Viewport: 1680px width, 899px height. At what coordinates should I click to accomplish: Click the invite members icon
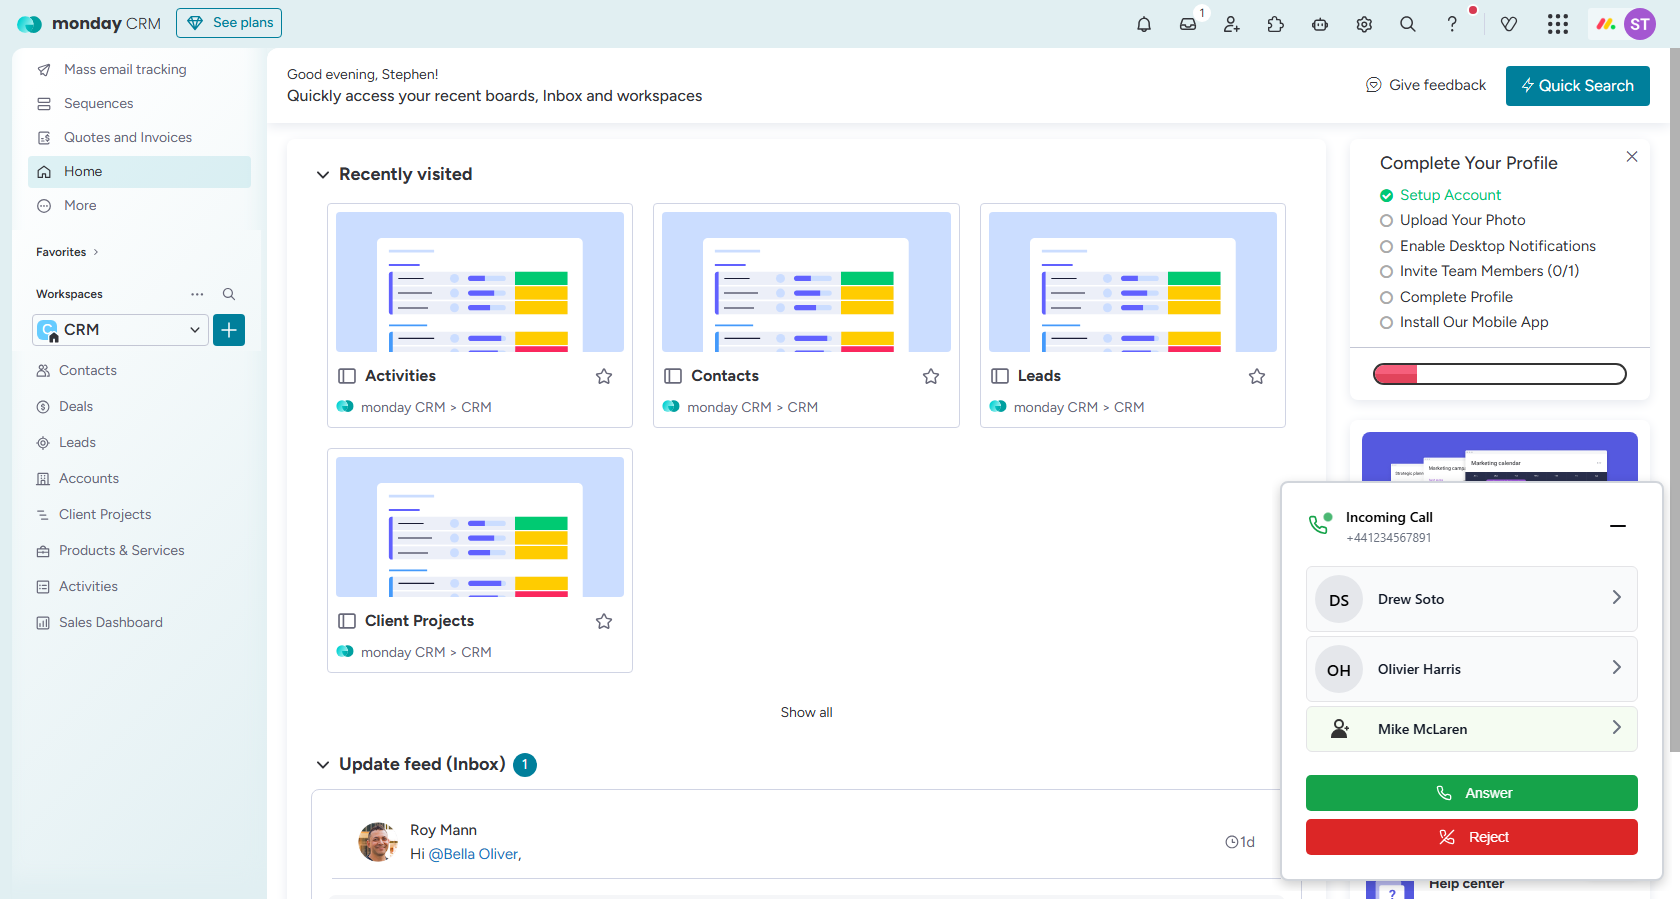point(1232,24)
